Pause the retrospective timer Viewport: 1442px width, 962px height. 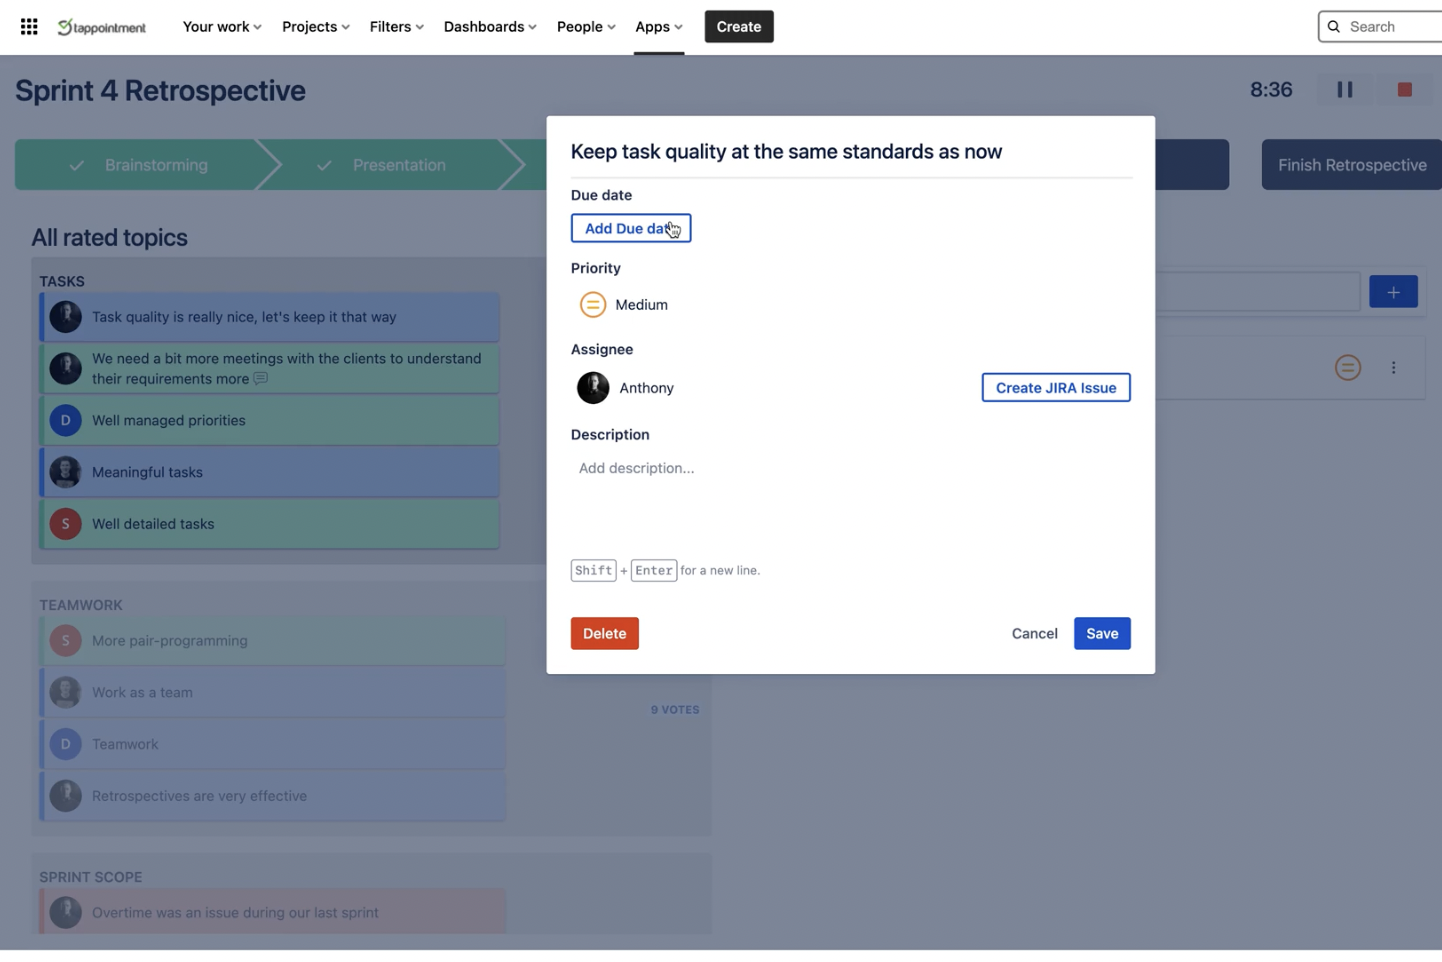pos(1344,90)
